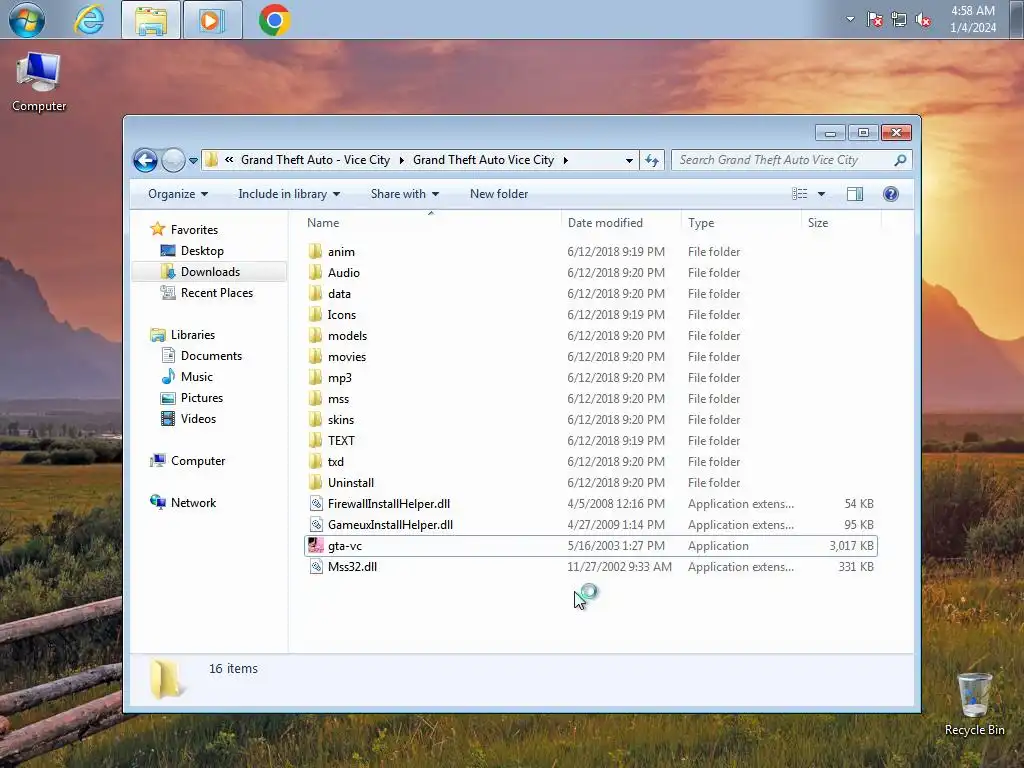
Task: Select the movies folder icon
Action: [x=315, y=357]
